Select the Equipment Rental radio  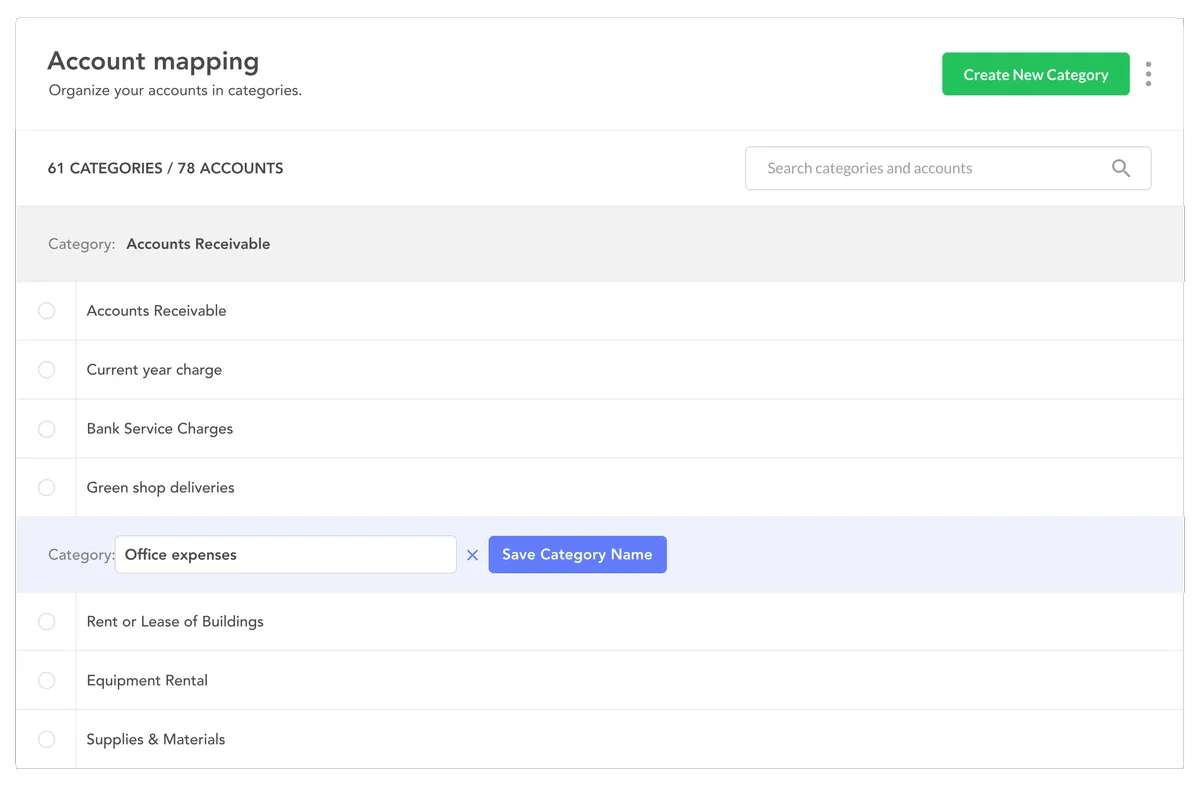tap(47, 681)
